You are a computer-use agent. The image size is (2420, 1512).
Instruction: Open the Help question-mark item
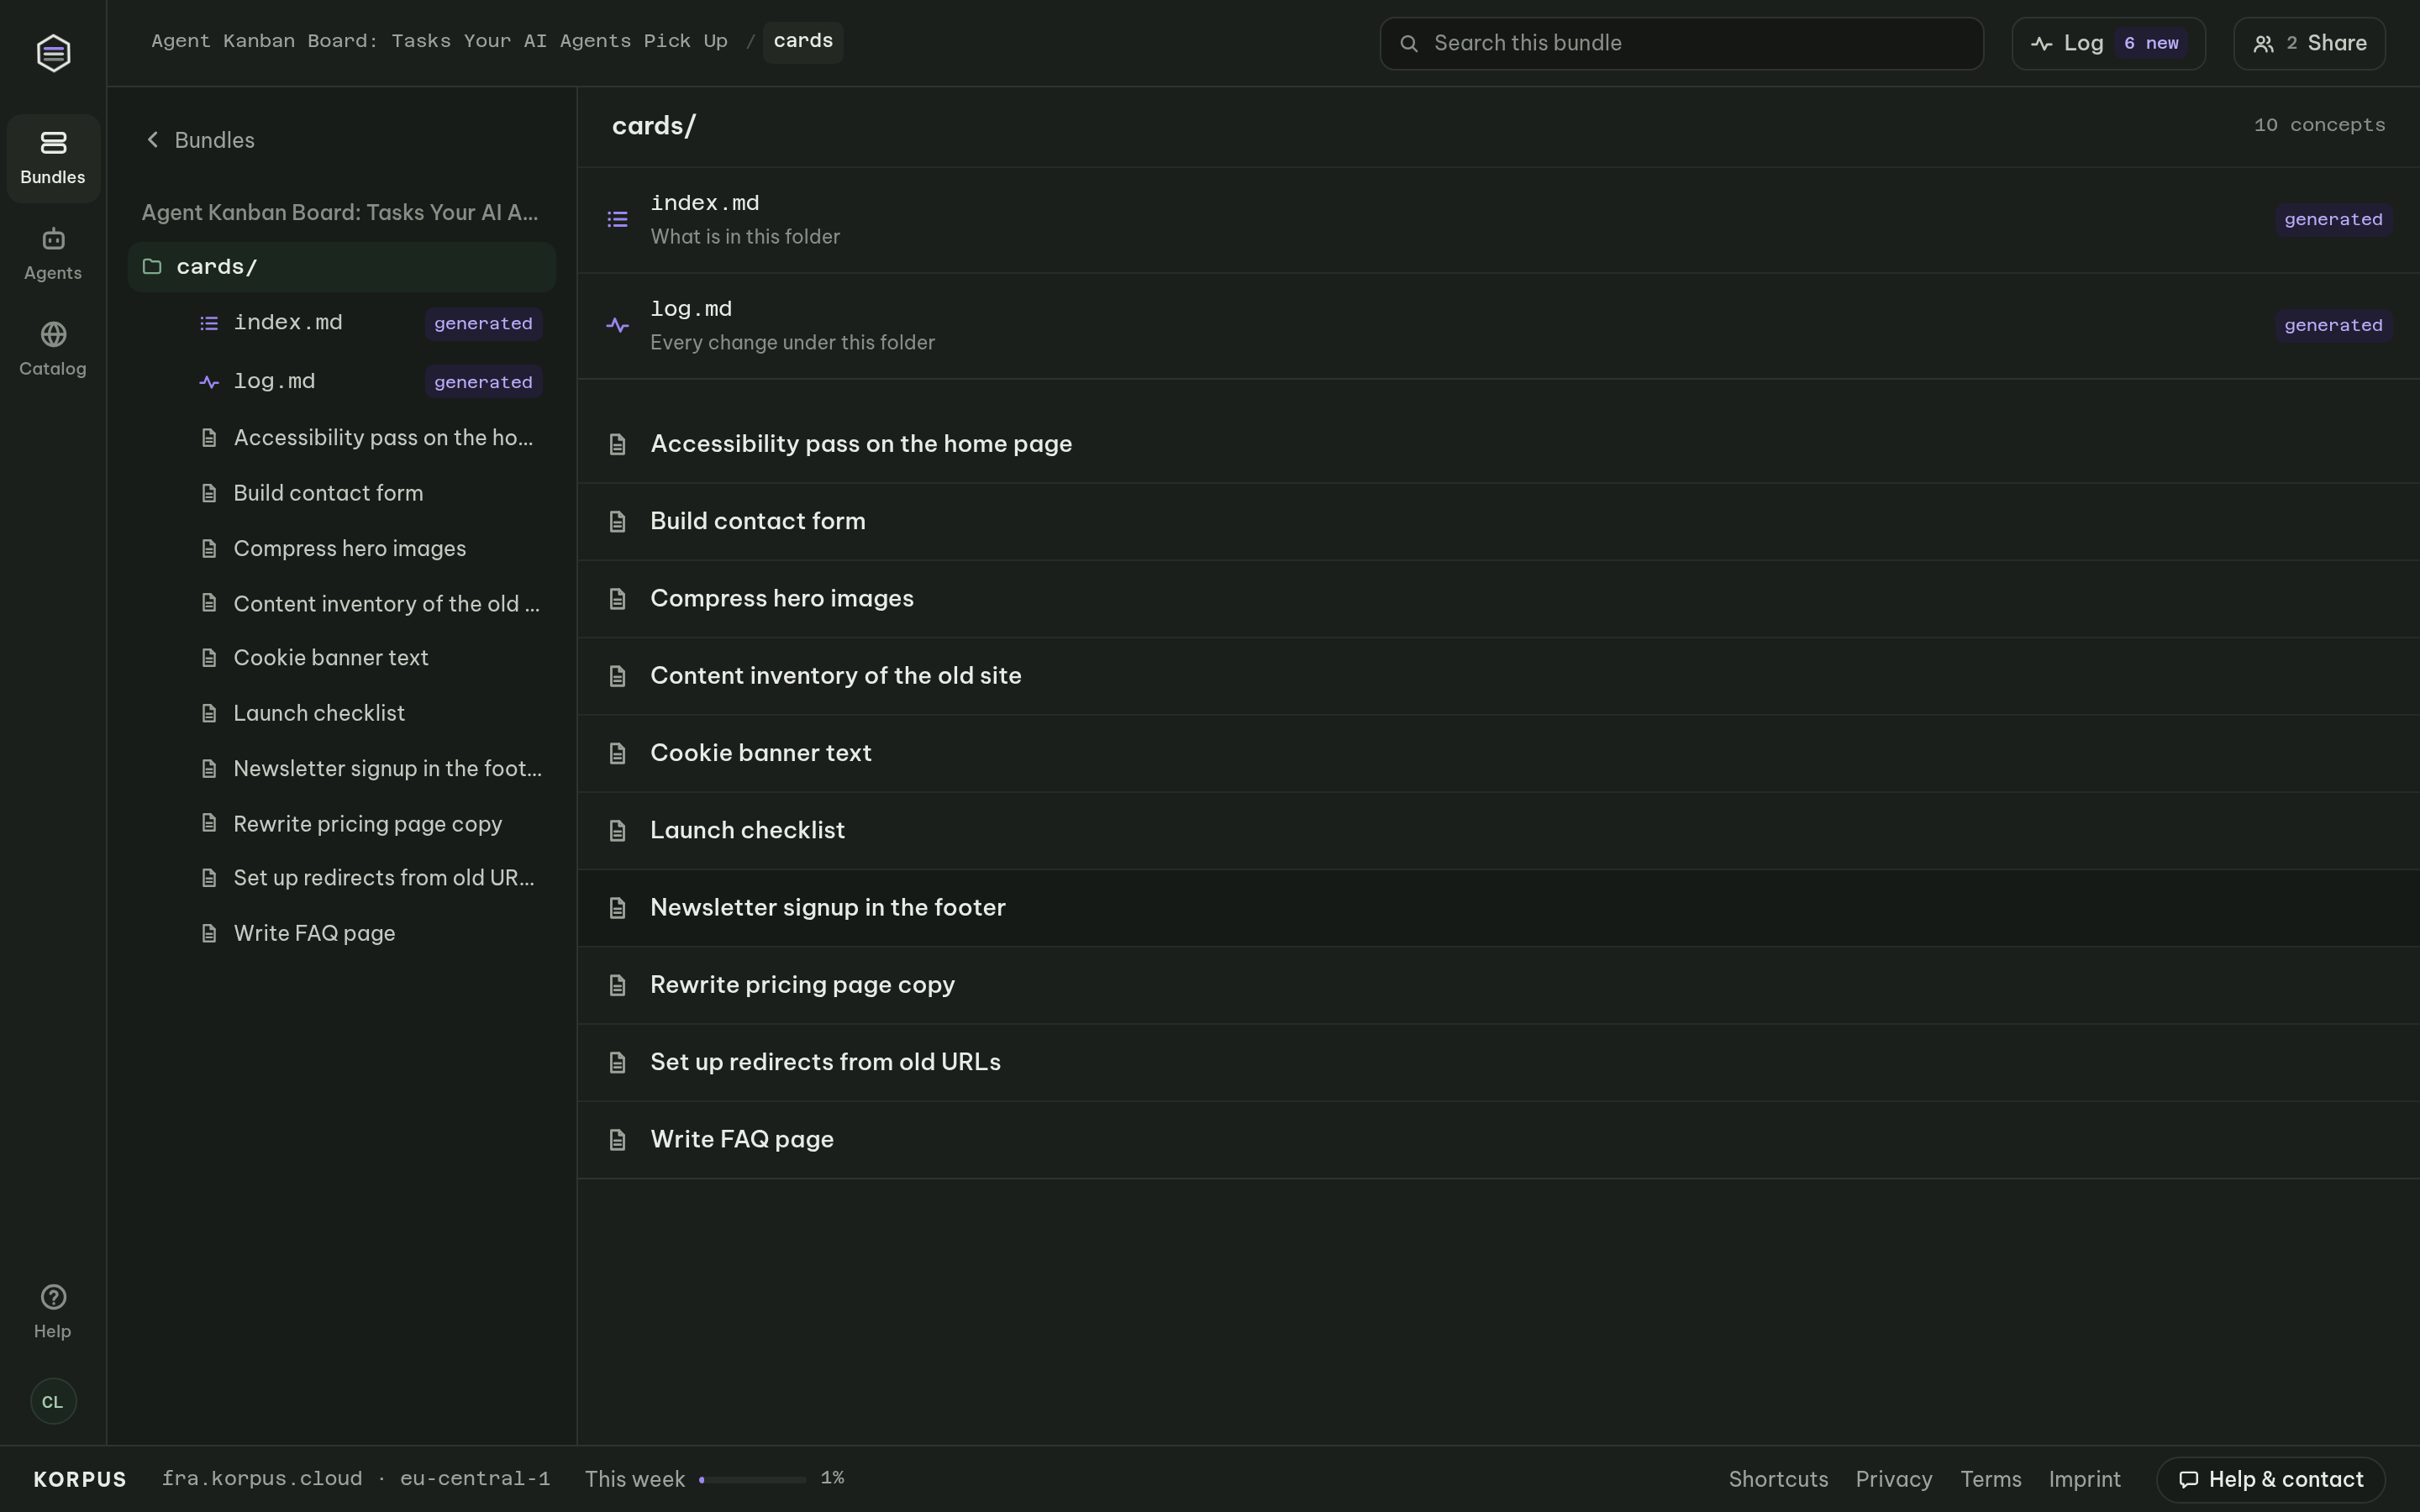tap(53, 1311)
